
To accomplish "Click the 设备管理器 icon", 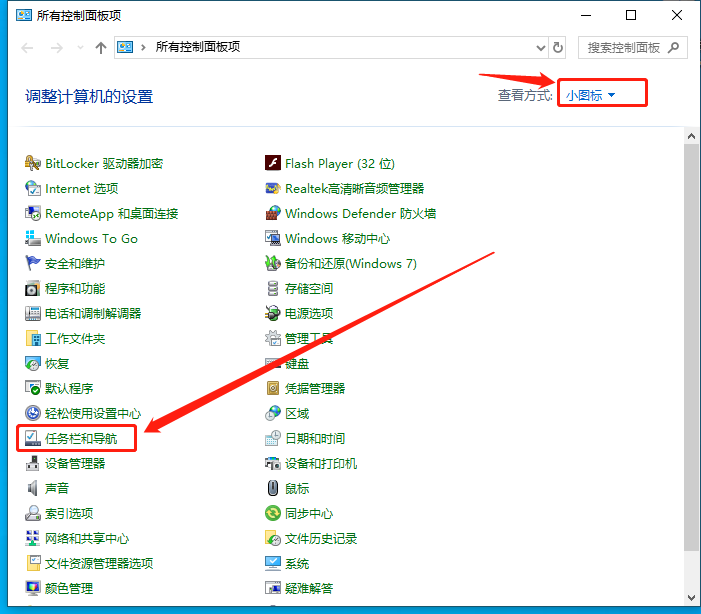I will pyautogui.click(x=33, y=463).
